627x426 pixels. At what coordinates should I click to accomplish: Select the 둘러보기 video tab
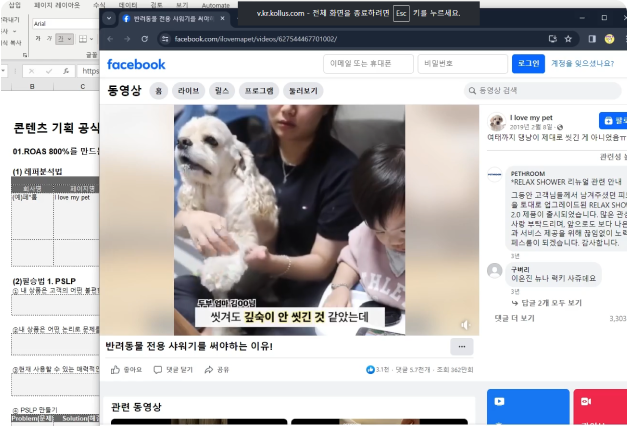pyautogui.click(x=303, y=91)
